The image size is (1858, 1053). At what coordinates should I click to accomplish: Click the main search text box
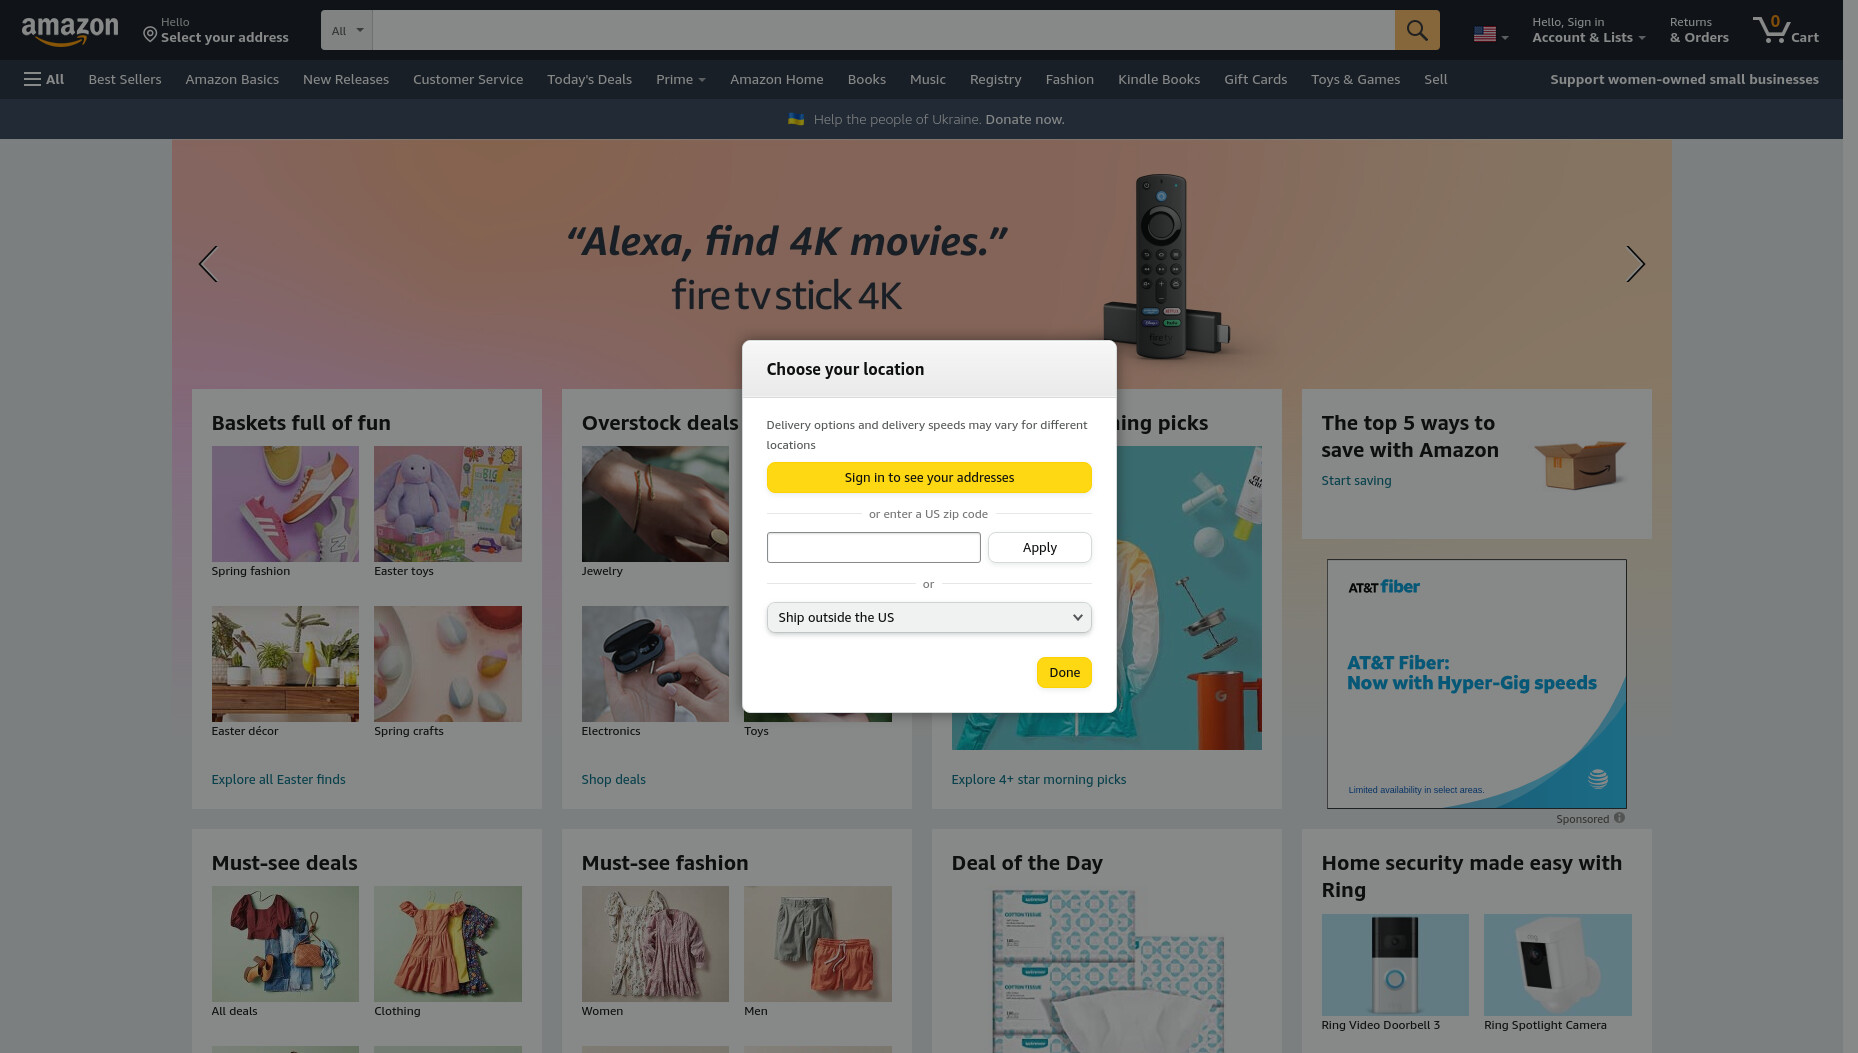point(883,30)
